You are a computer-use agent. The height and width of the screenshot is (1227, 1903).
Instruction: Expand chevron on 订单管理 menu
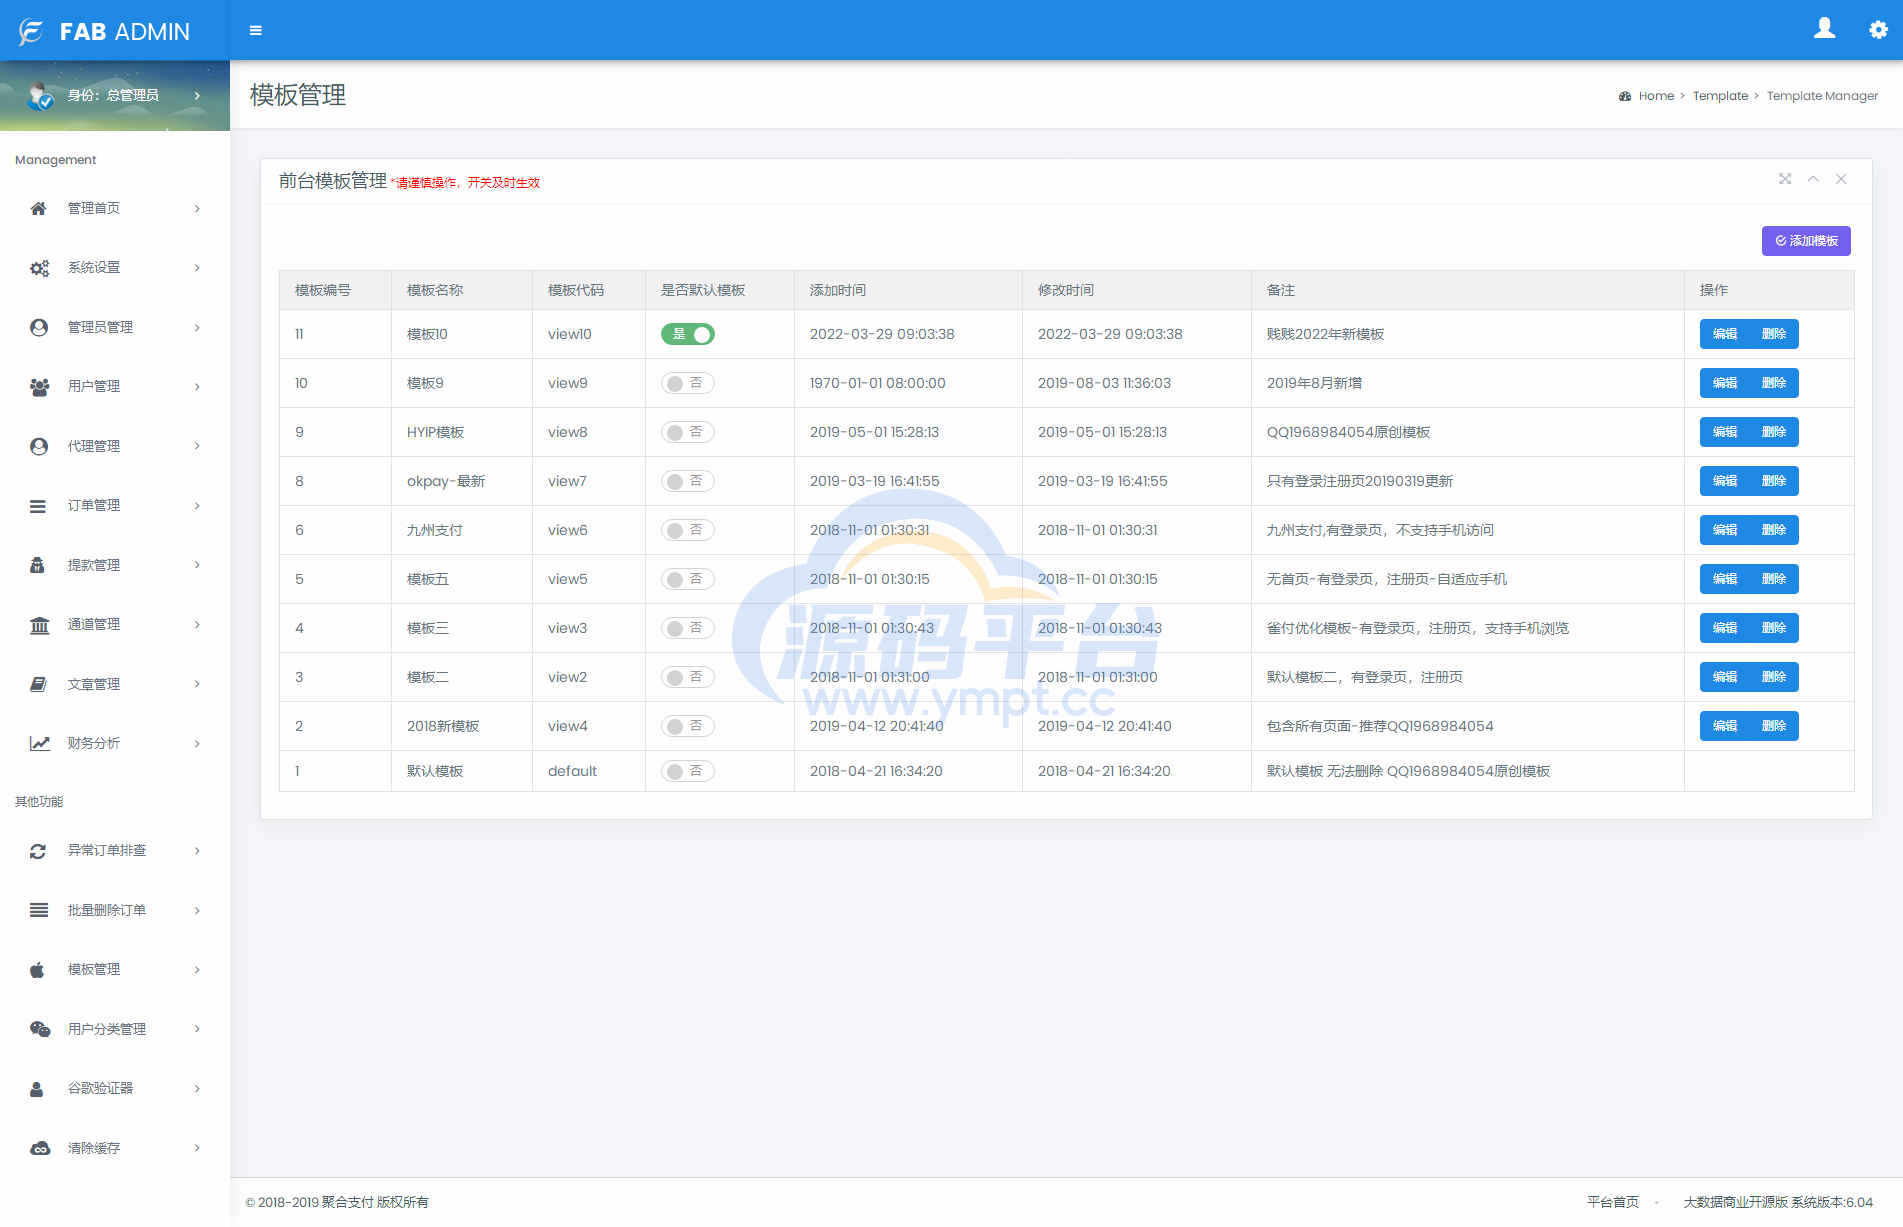click(197, 506)
